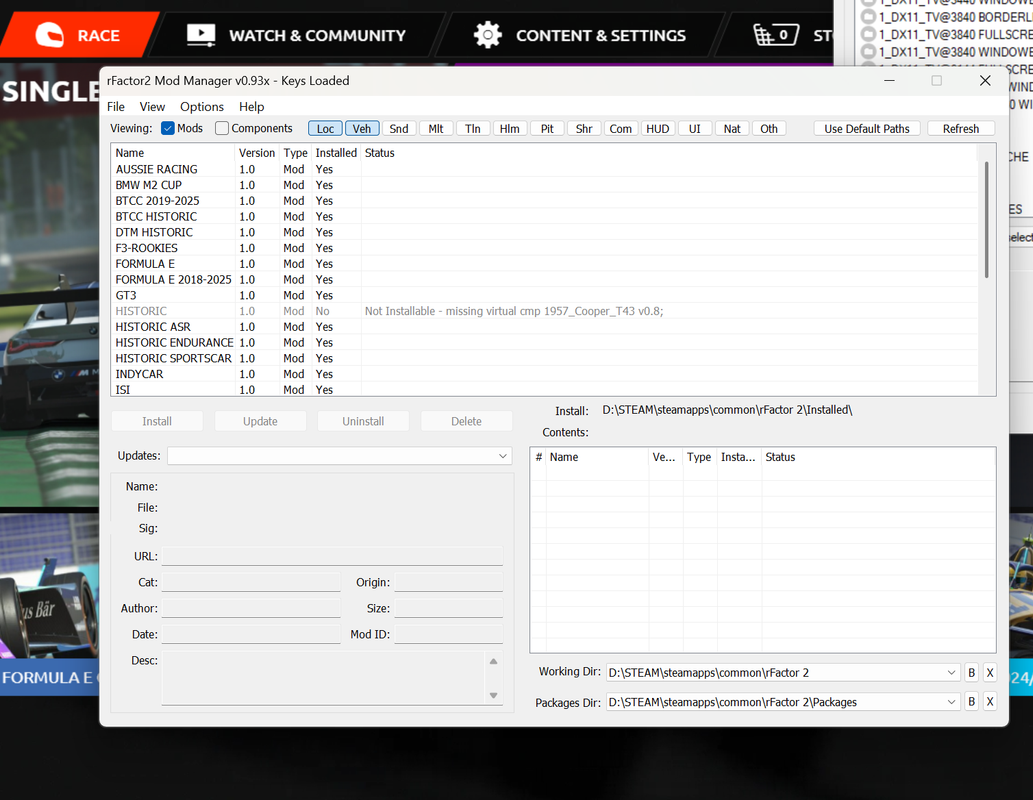1033x800 pixels.
Task: Select the DTM HISTORIC mod row
Action: [x=544, y=233]
